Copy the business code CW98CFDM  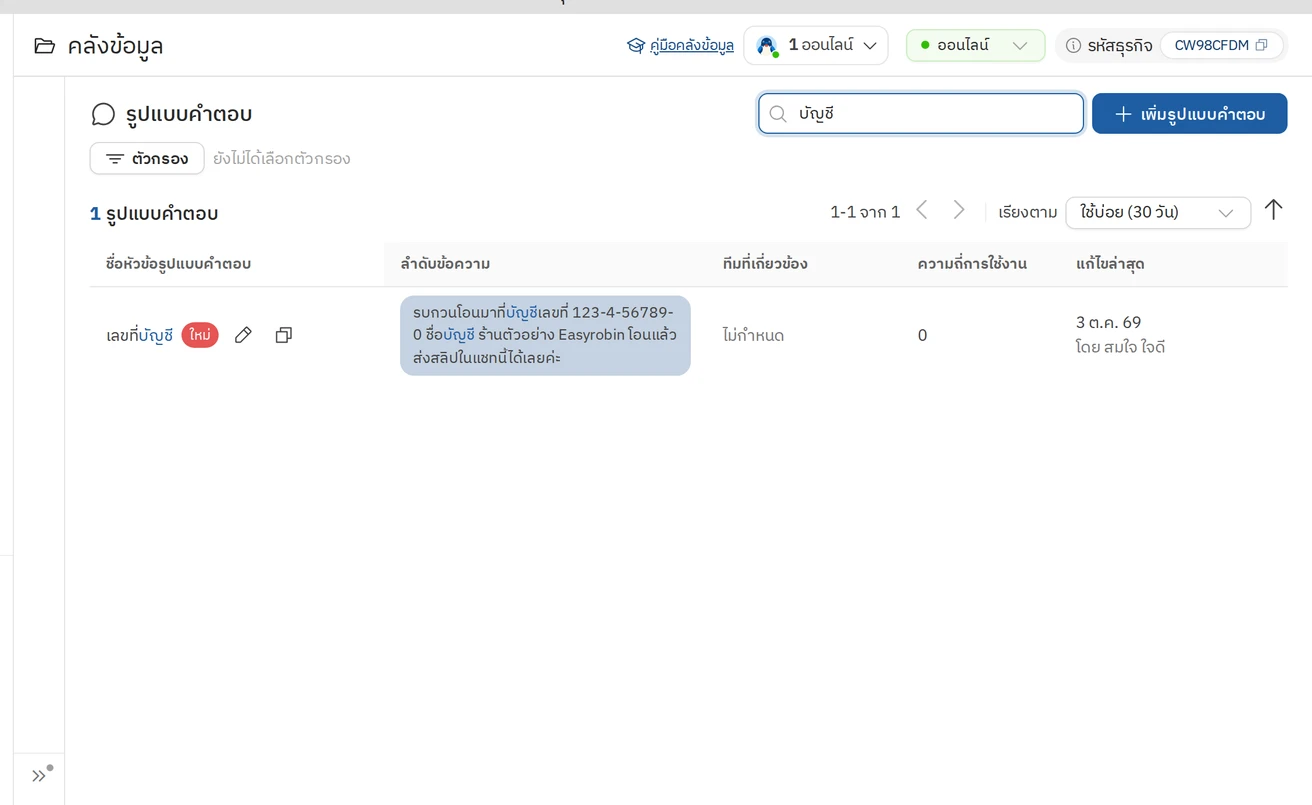(1262, 45)
